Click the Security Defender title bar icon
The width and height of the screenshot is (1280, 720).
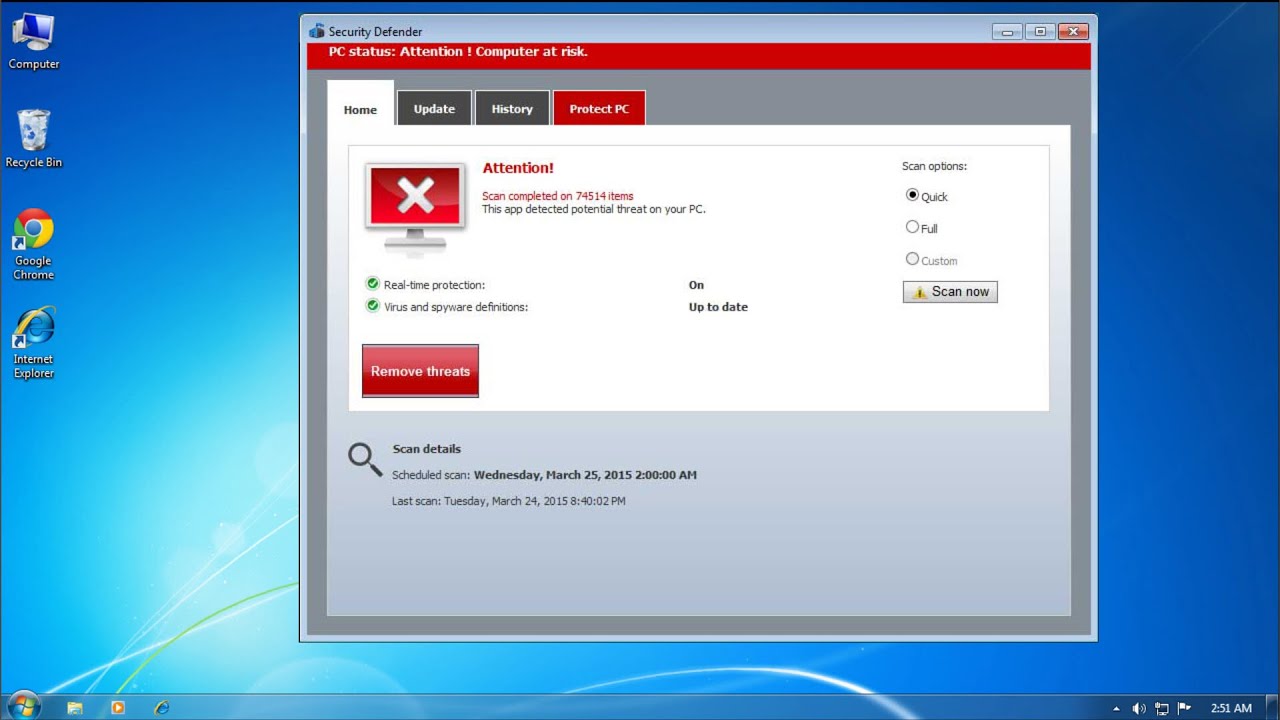coord(317,31)
